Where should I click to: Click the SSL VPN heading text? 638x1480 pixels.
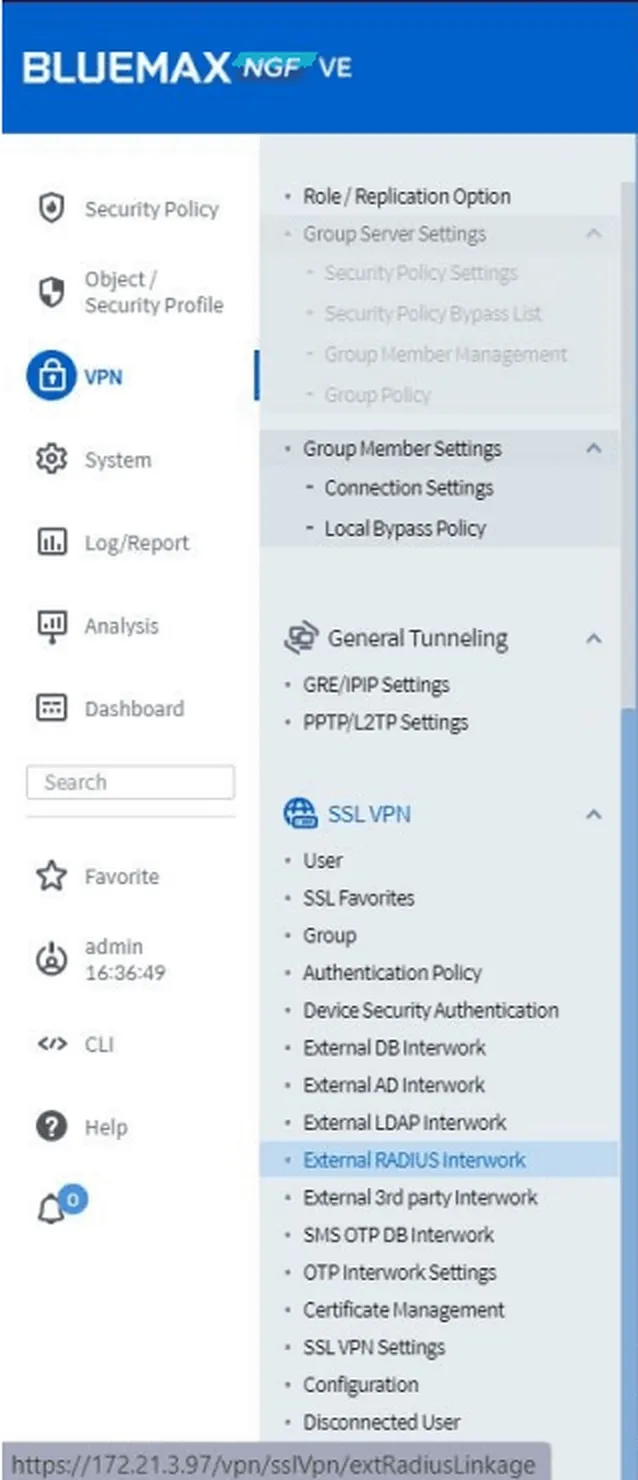(369, 814)
